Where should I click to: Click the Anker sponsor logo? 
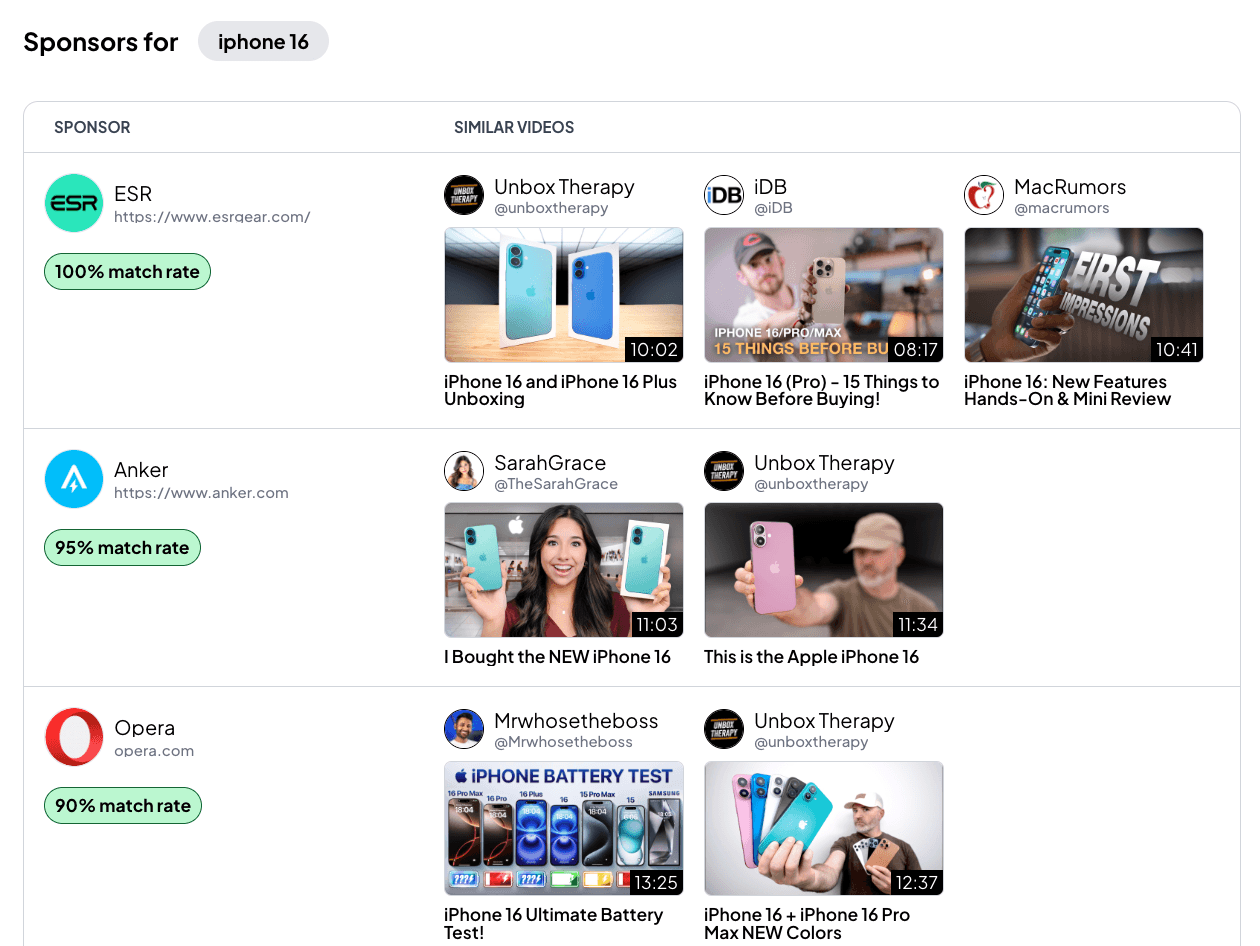click(x=74, y=479)
